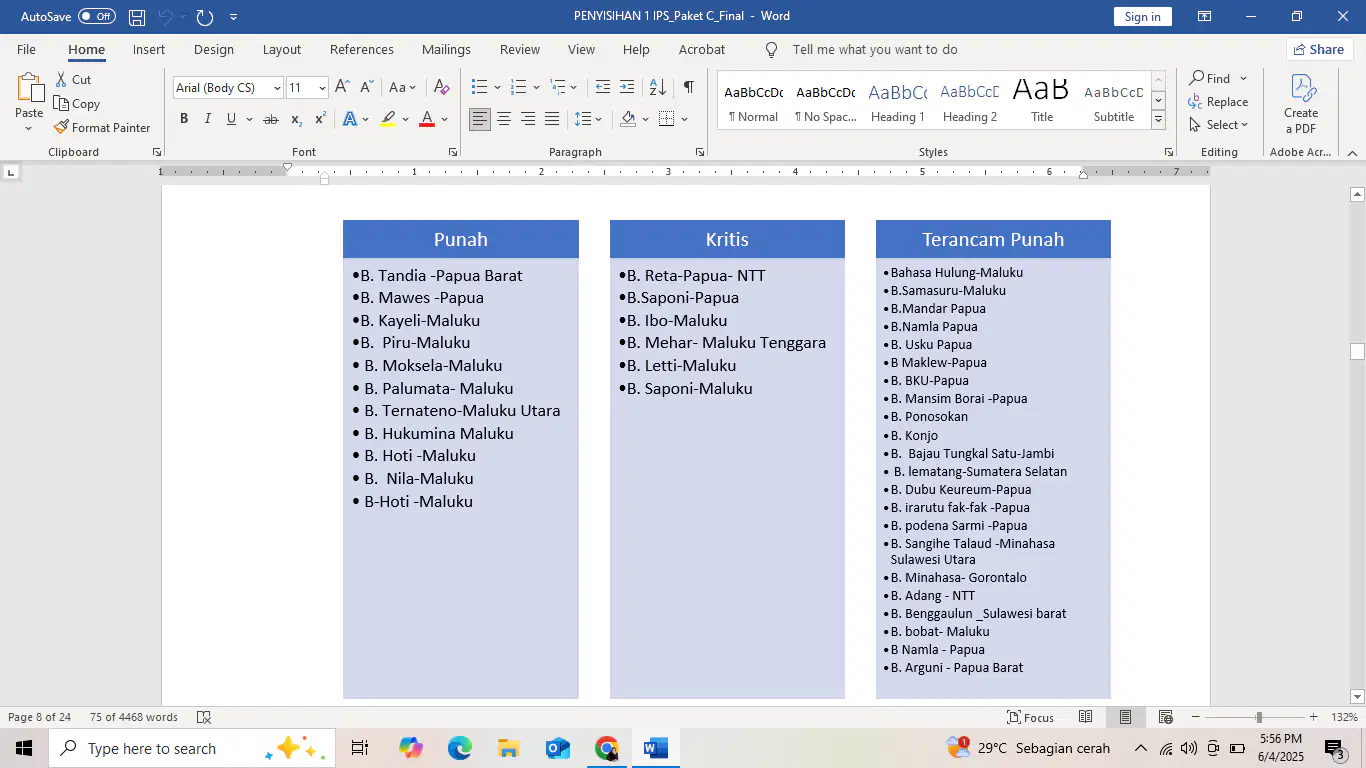Center-align the paragraph
This screenshot has height=768, width=1366.
click(504, 119)
